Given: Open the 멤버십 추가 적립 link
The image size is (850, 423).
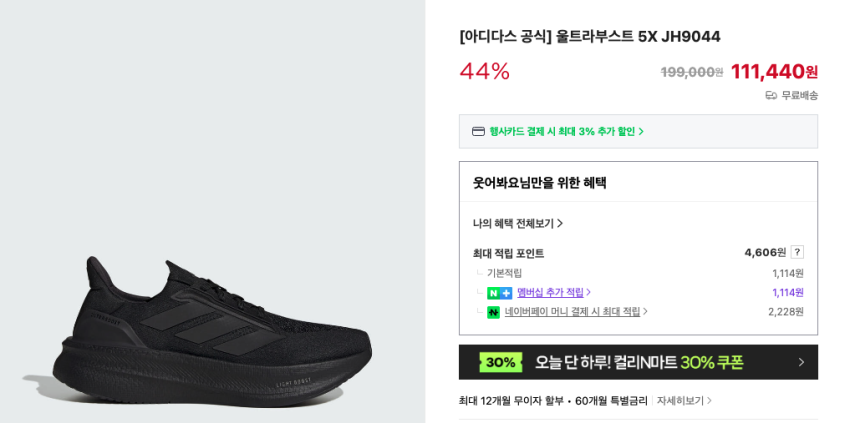Looking at the screenshot, I should pyautogui.click(x=553, y=292).
